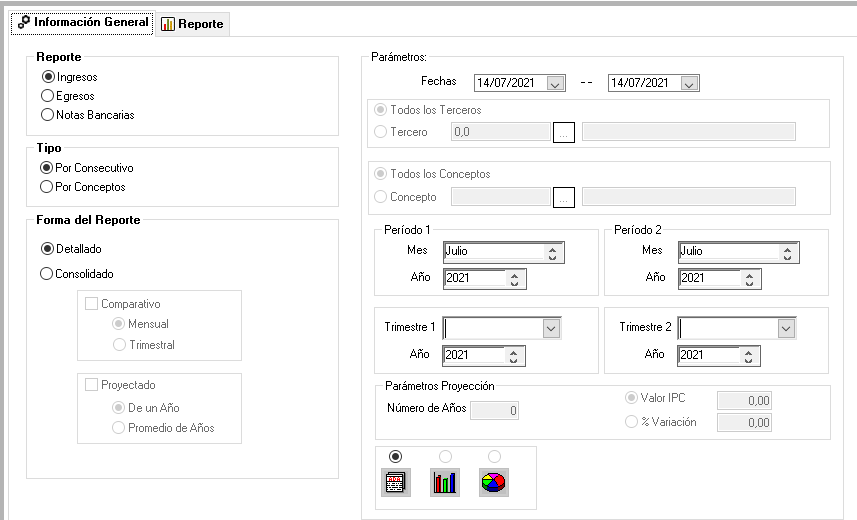Open the start date Fechas dropdown
Screen dimensions: 857x520
tap(556, 84)
